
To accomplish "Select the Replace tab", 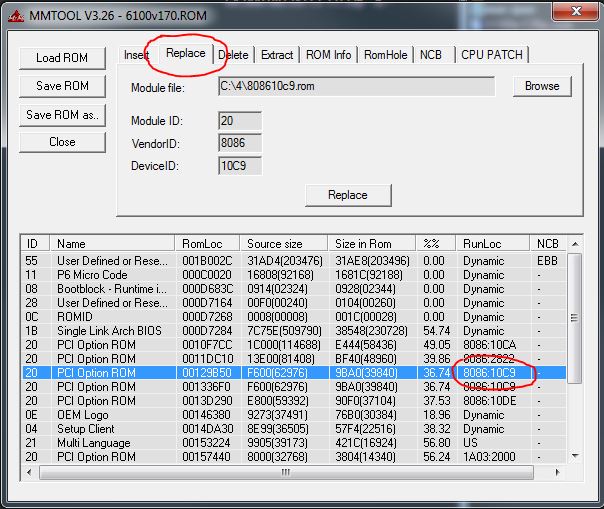I will (185, 53).
